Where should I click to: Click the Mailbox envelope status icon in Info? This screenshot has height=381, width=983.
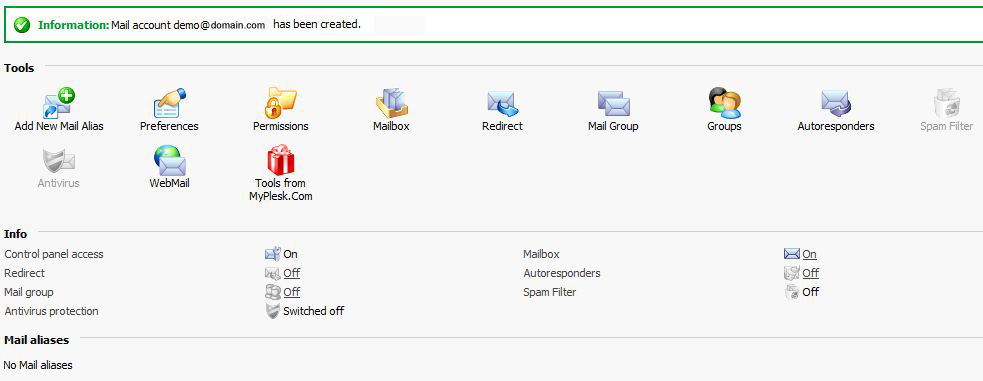(792, 254)
